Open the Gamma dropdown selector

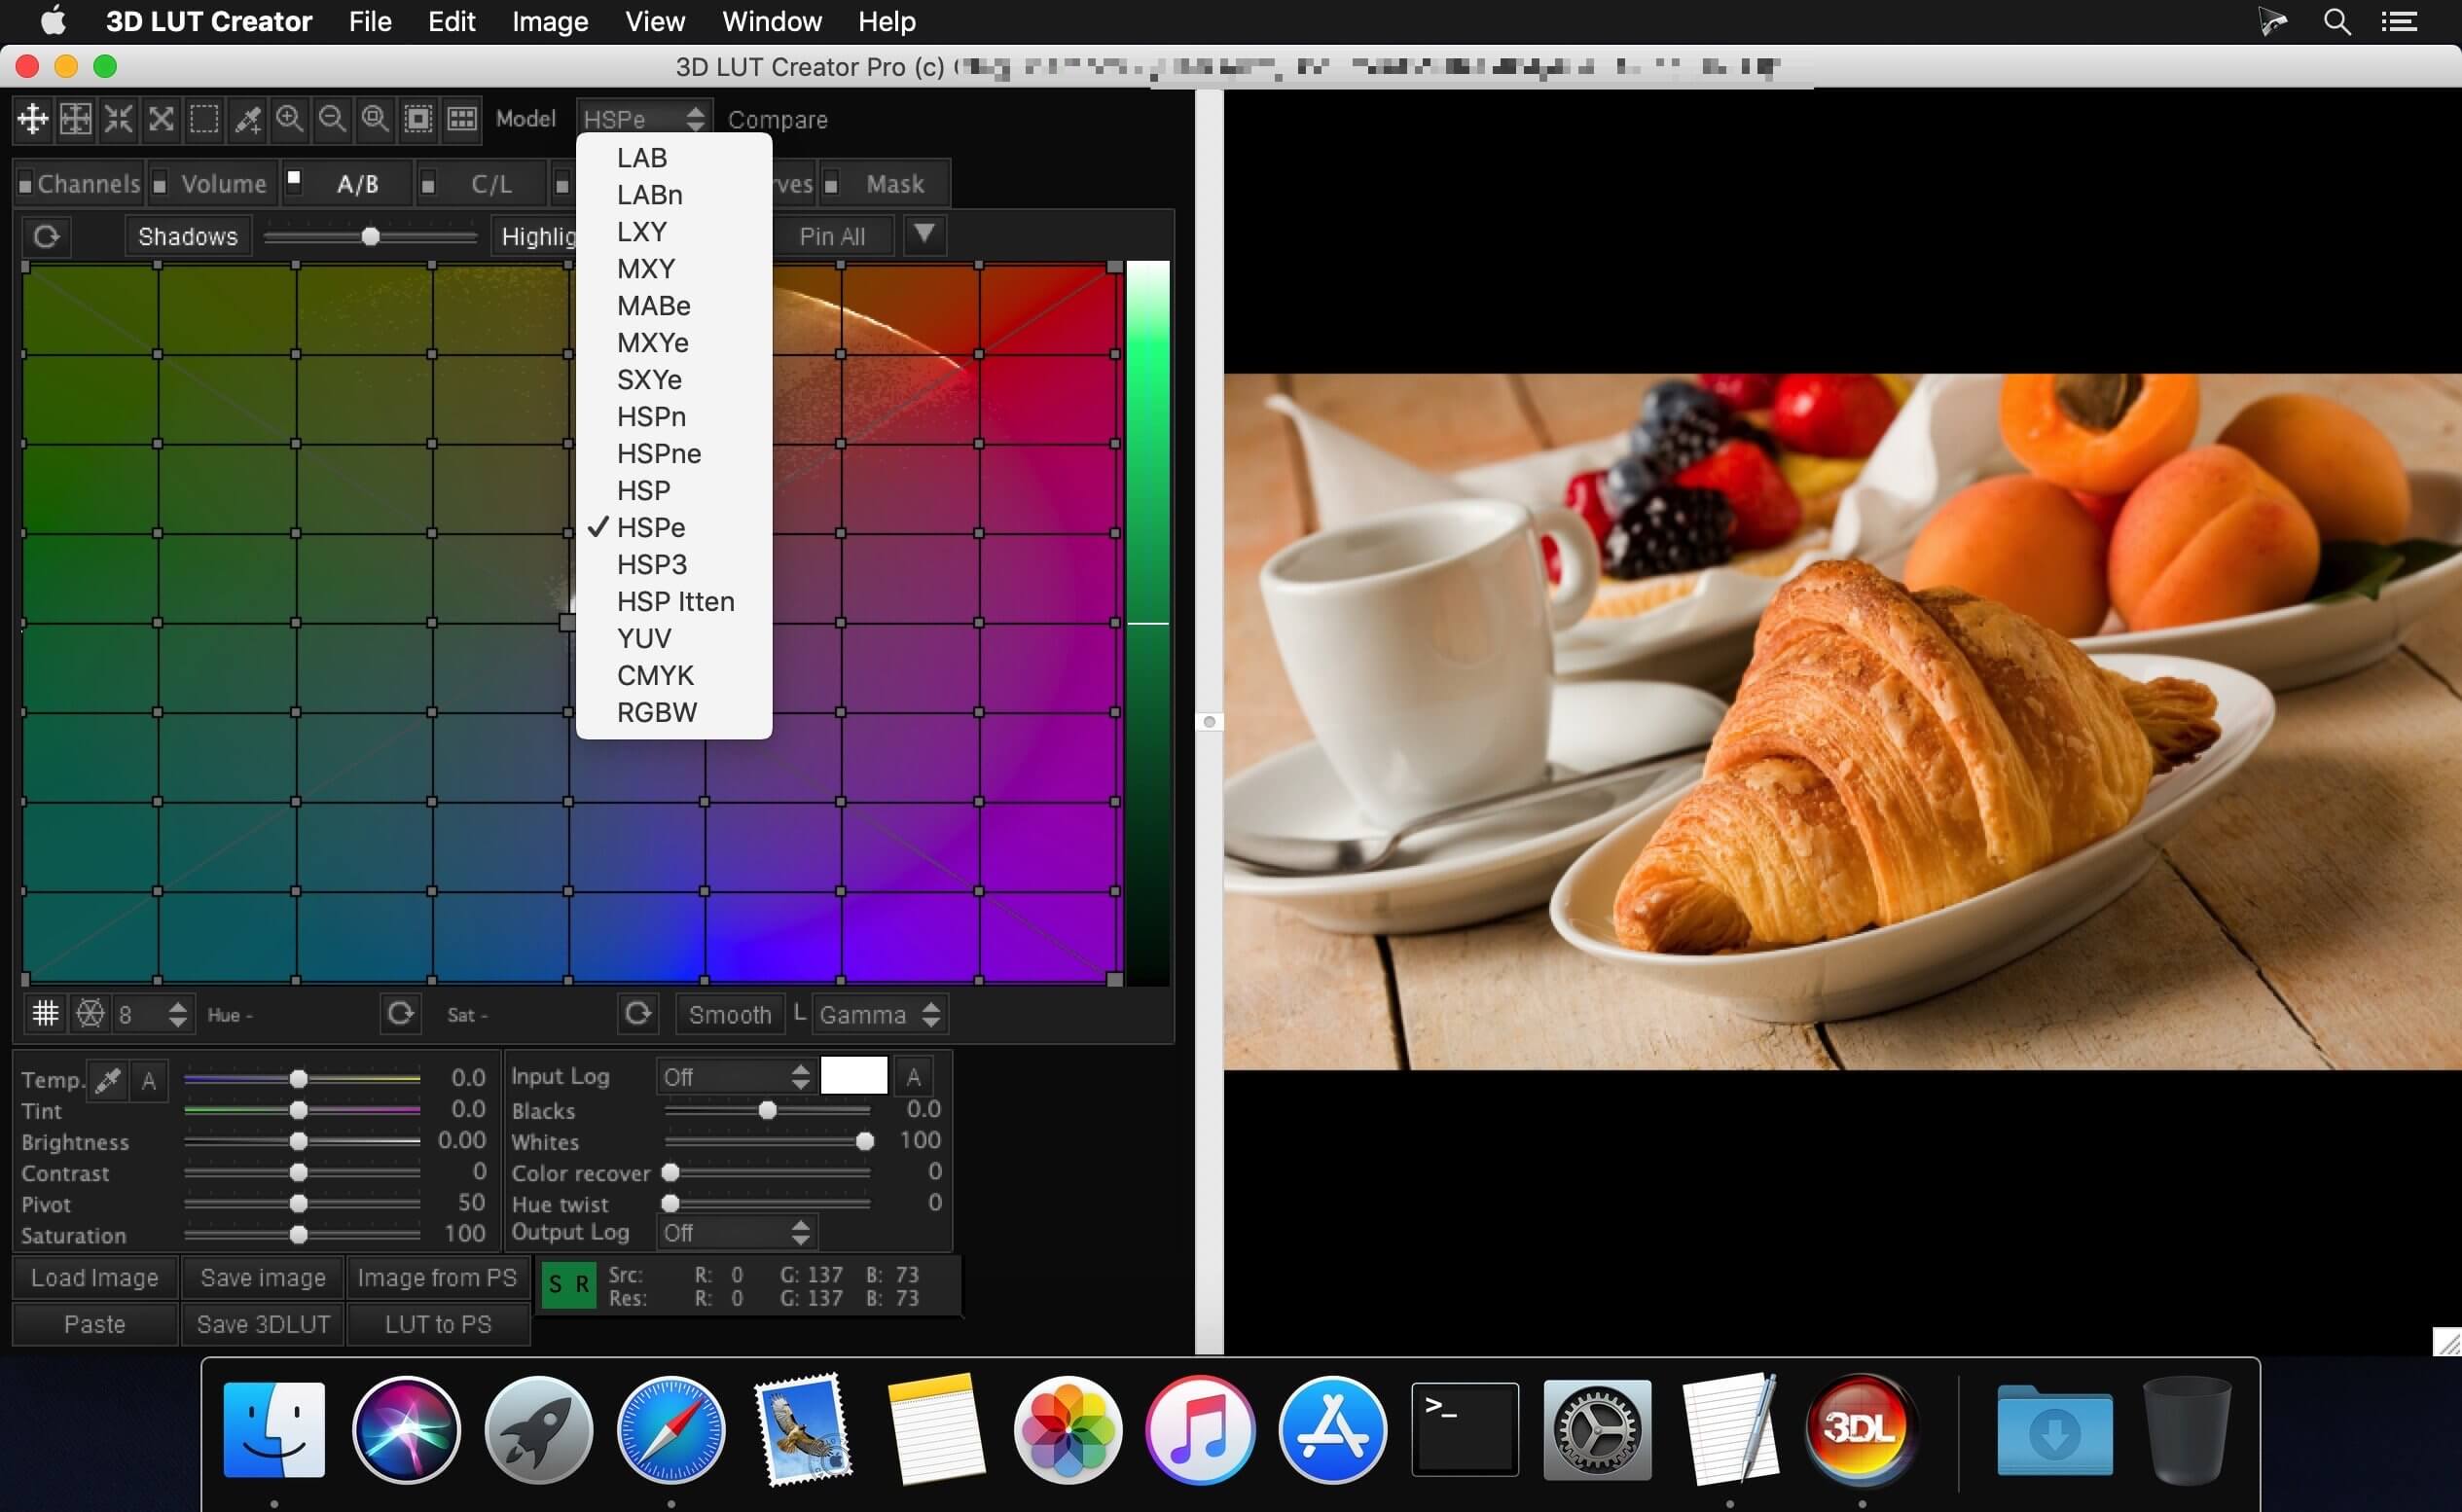(879, 1015)
